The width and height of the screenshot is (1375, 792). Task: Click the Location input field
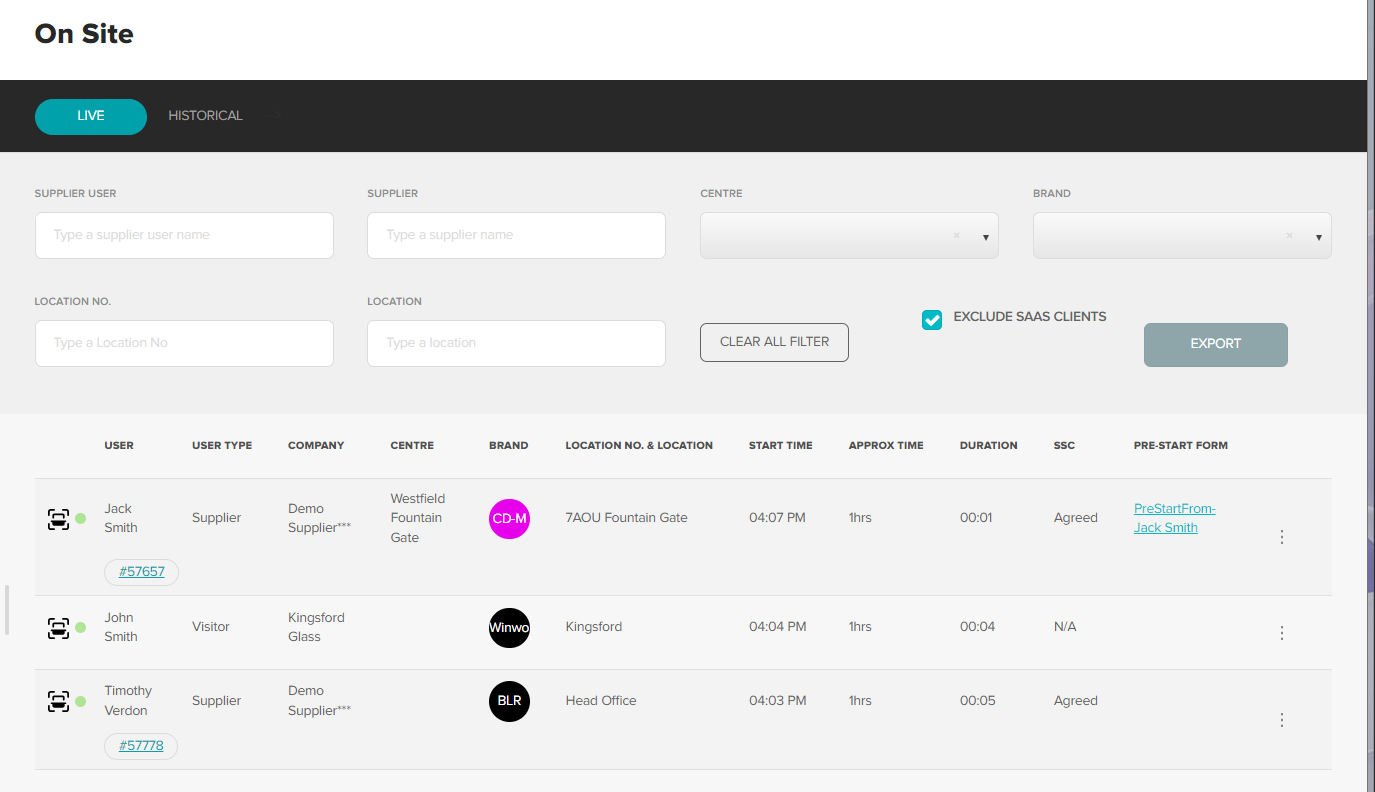pyautogui.click(x=516, y=343)
